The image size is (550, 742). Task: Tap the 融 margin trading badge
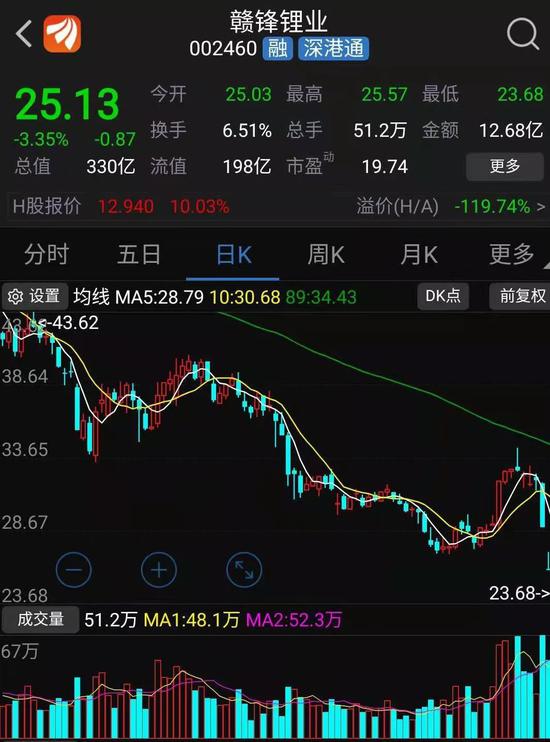[x=278, y=48]
